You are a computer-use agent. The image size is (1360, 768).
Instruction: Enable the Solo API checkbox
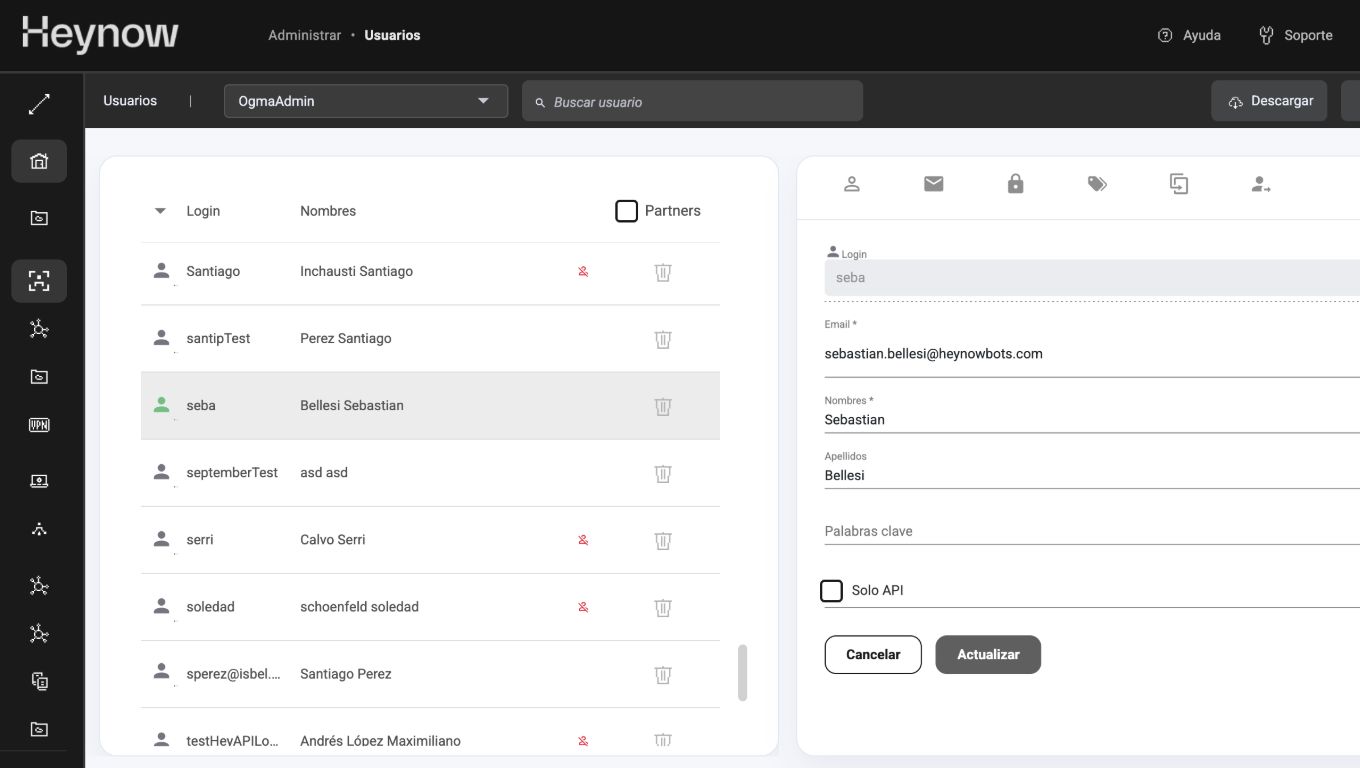point(832,591)
